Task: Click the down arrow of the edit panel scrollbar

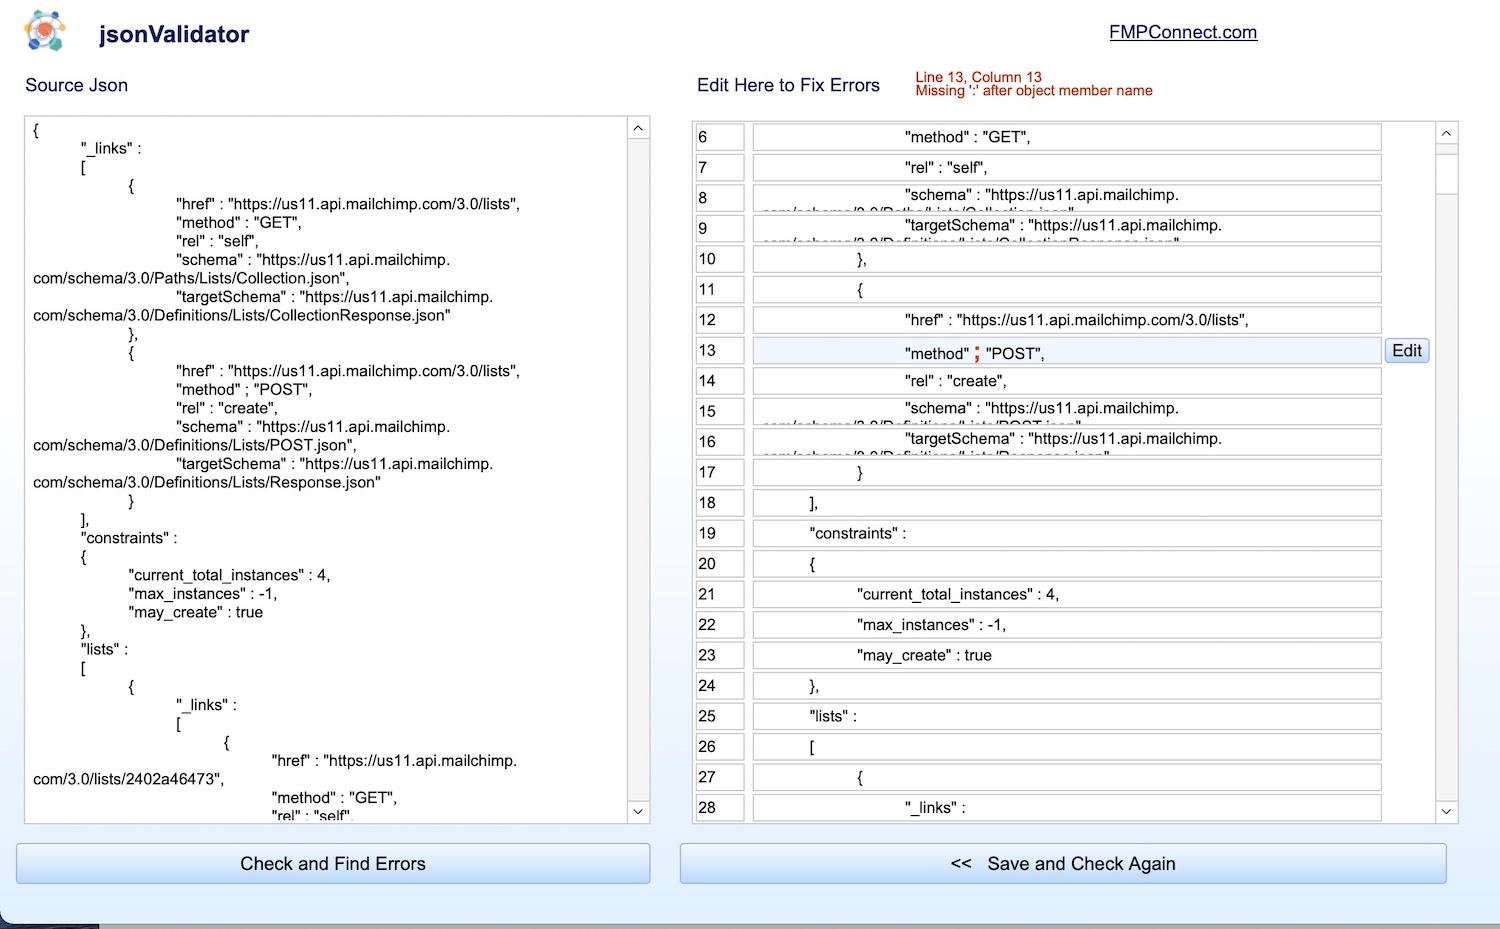Action: (1446, 812)
